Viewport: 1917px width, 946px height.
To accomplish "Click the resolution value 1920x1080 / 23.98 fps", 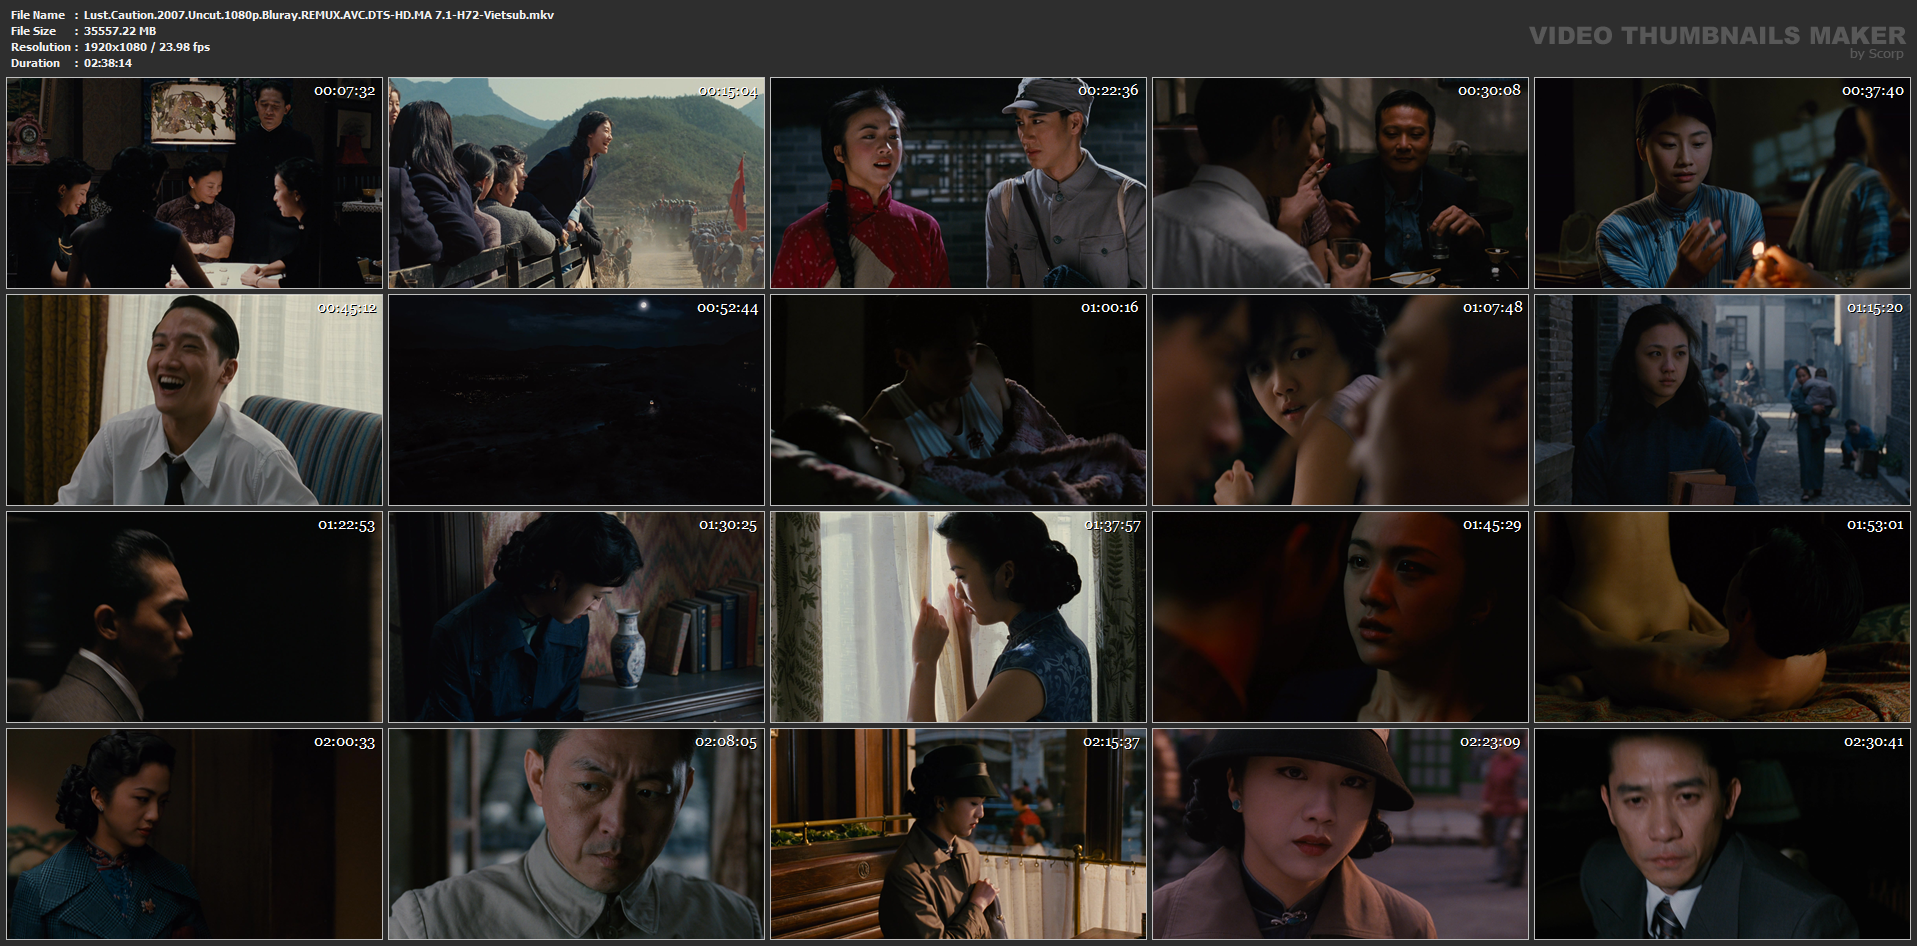I will pyautogui.click(x=147, y=47).
